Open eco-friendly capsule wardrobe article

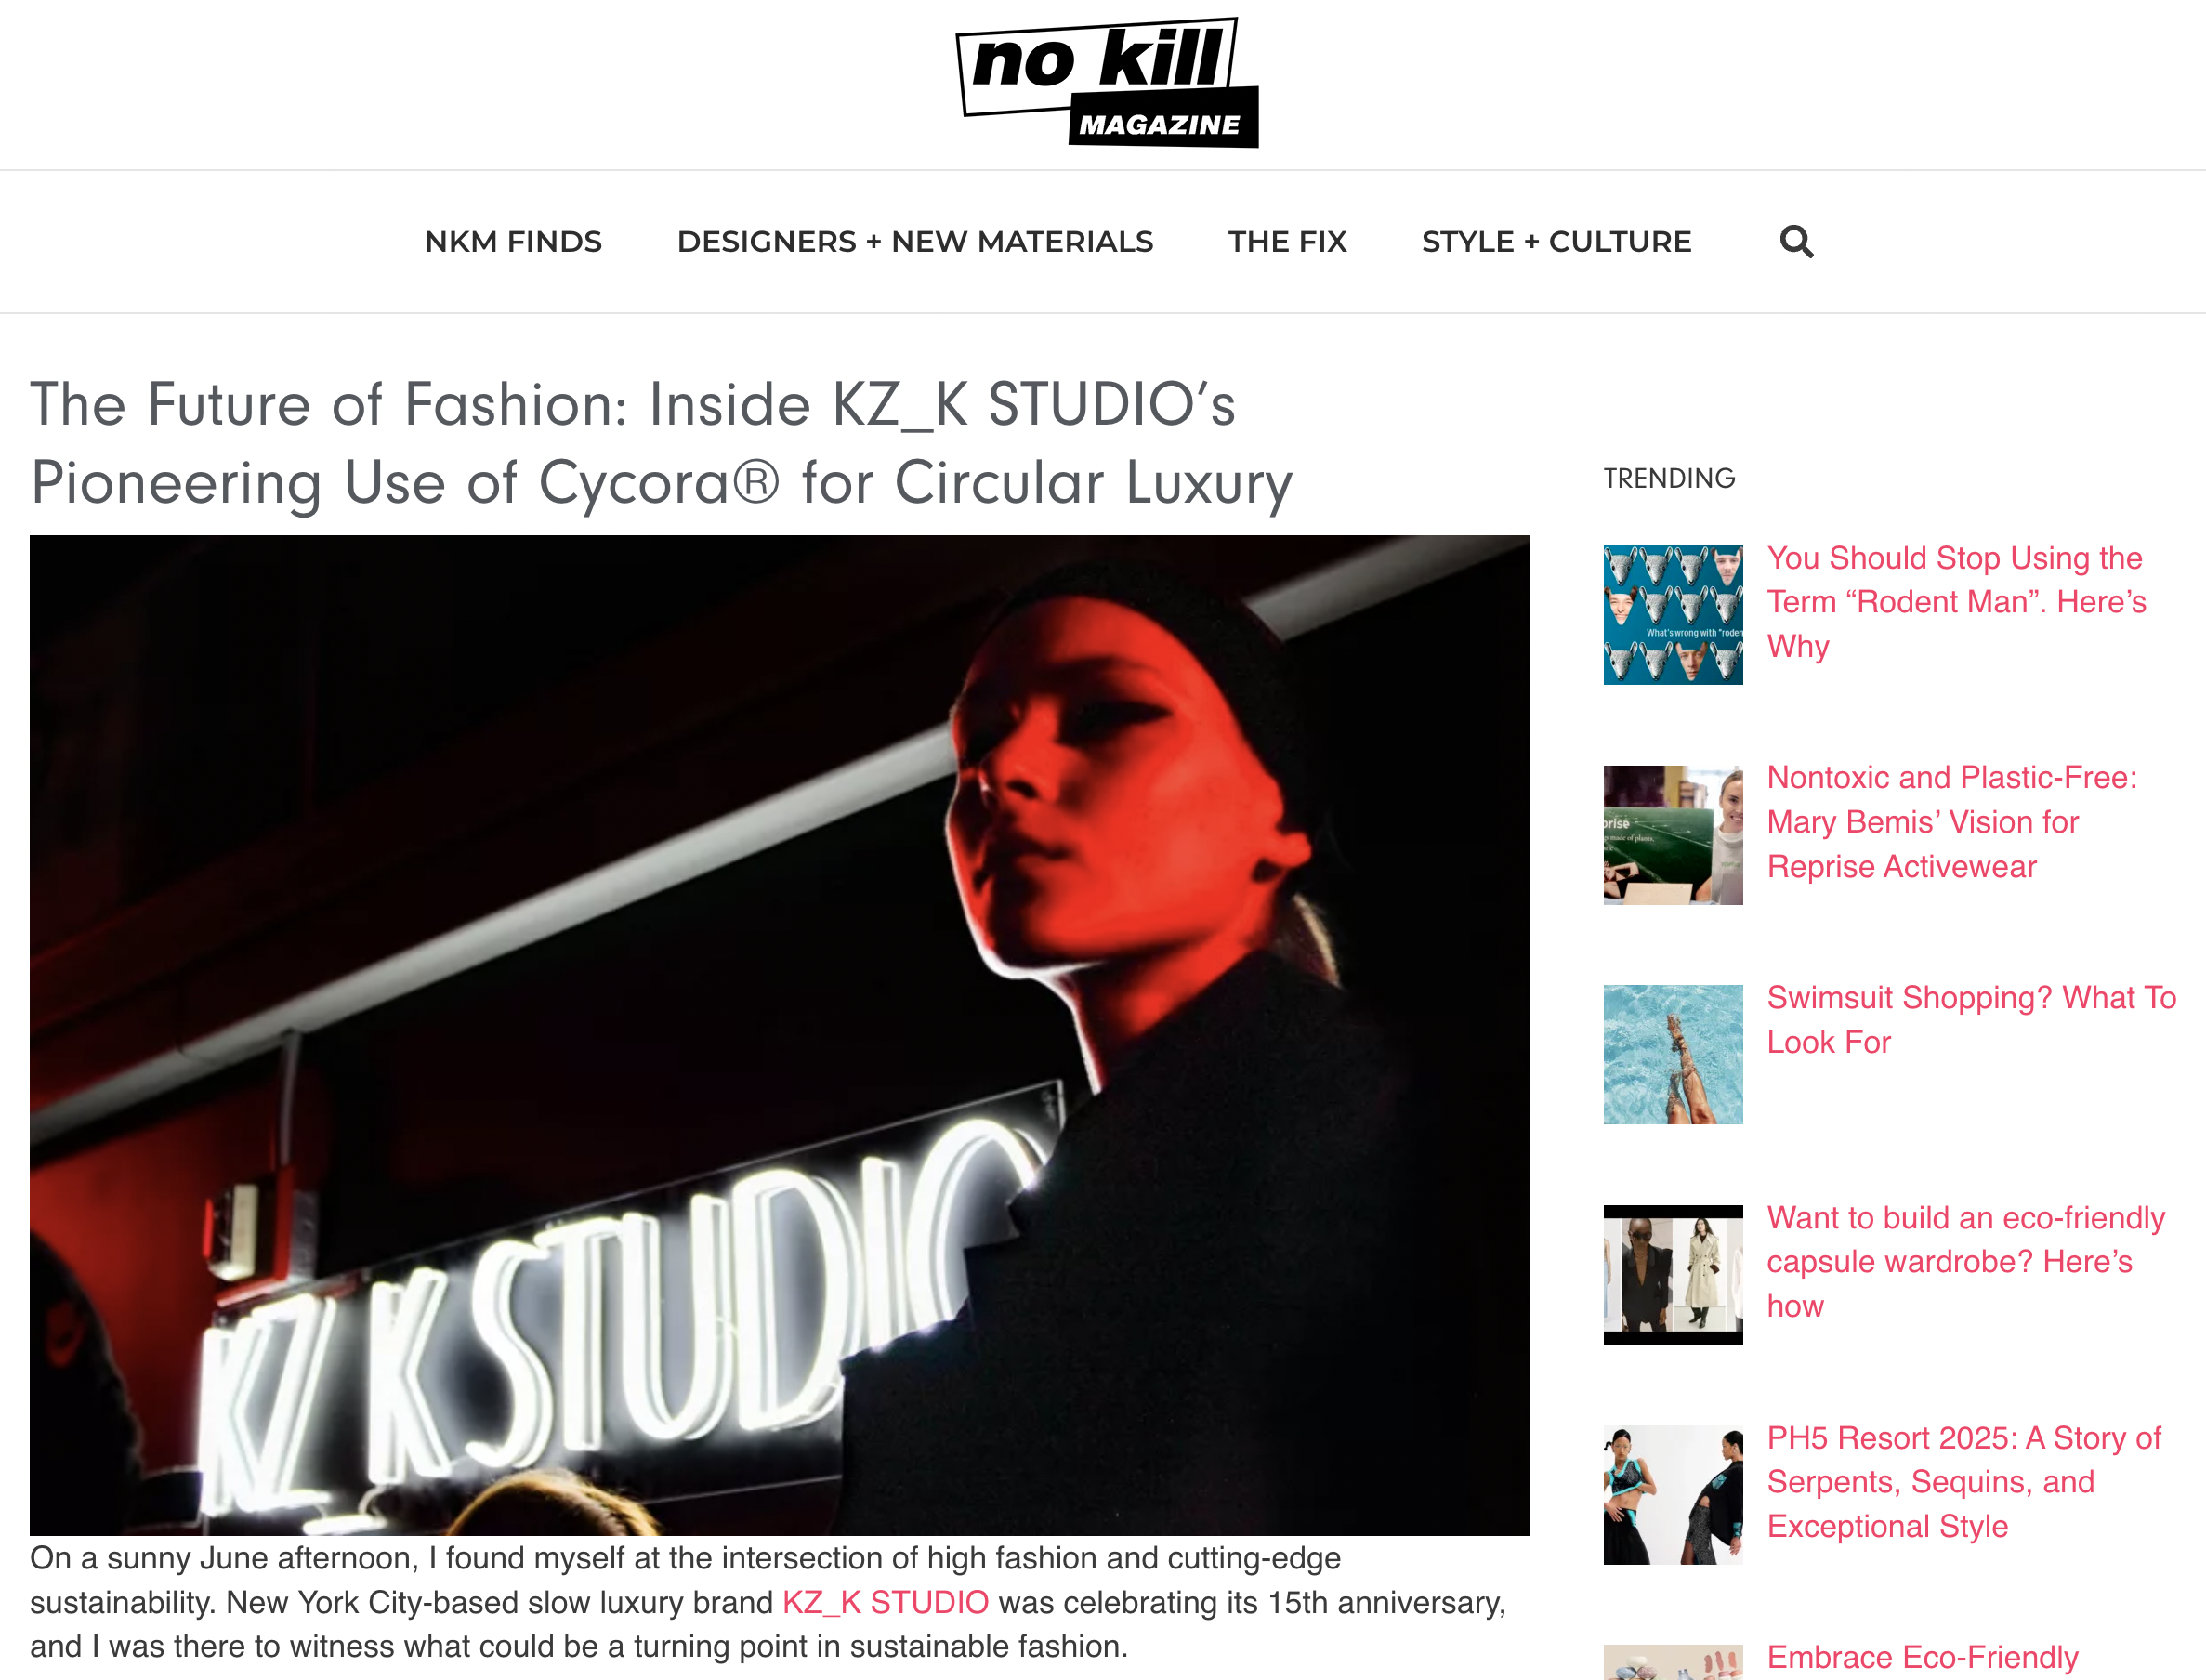click(x=1966, y=1262)
